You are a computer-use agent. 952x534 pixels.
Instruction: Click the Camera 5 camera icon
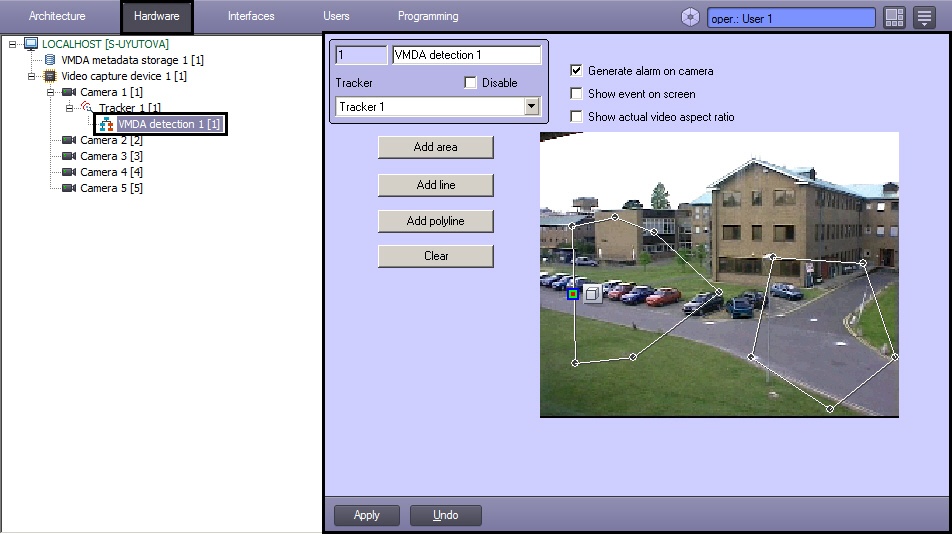(x=69, y=188)
